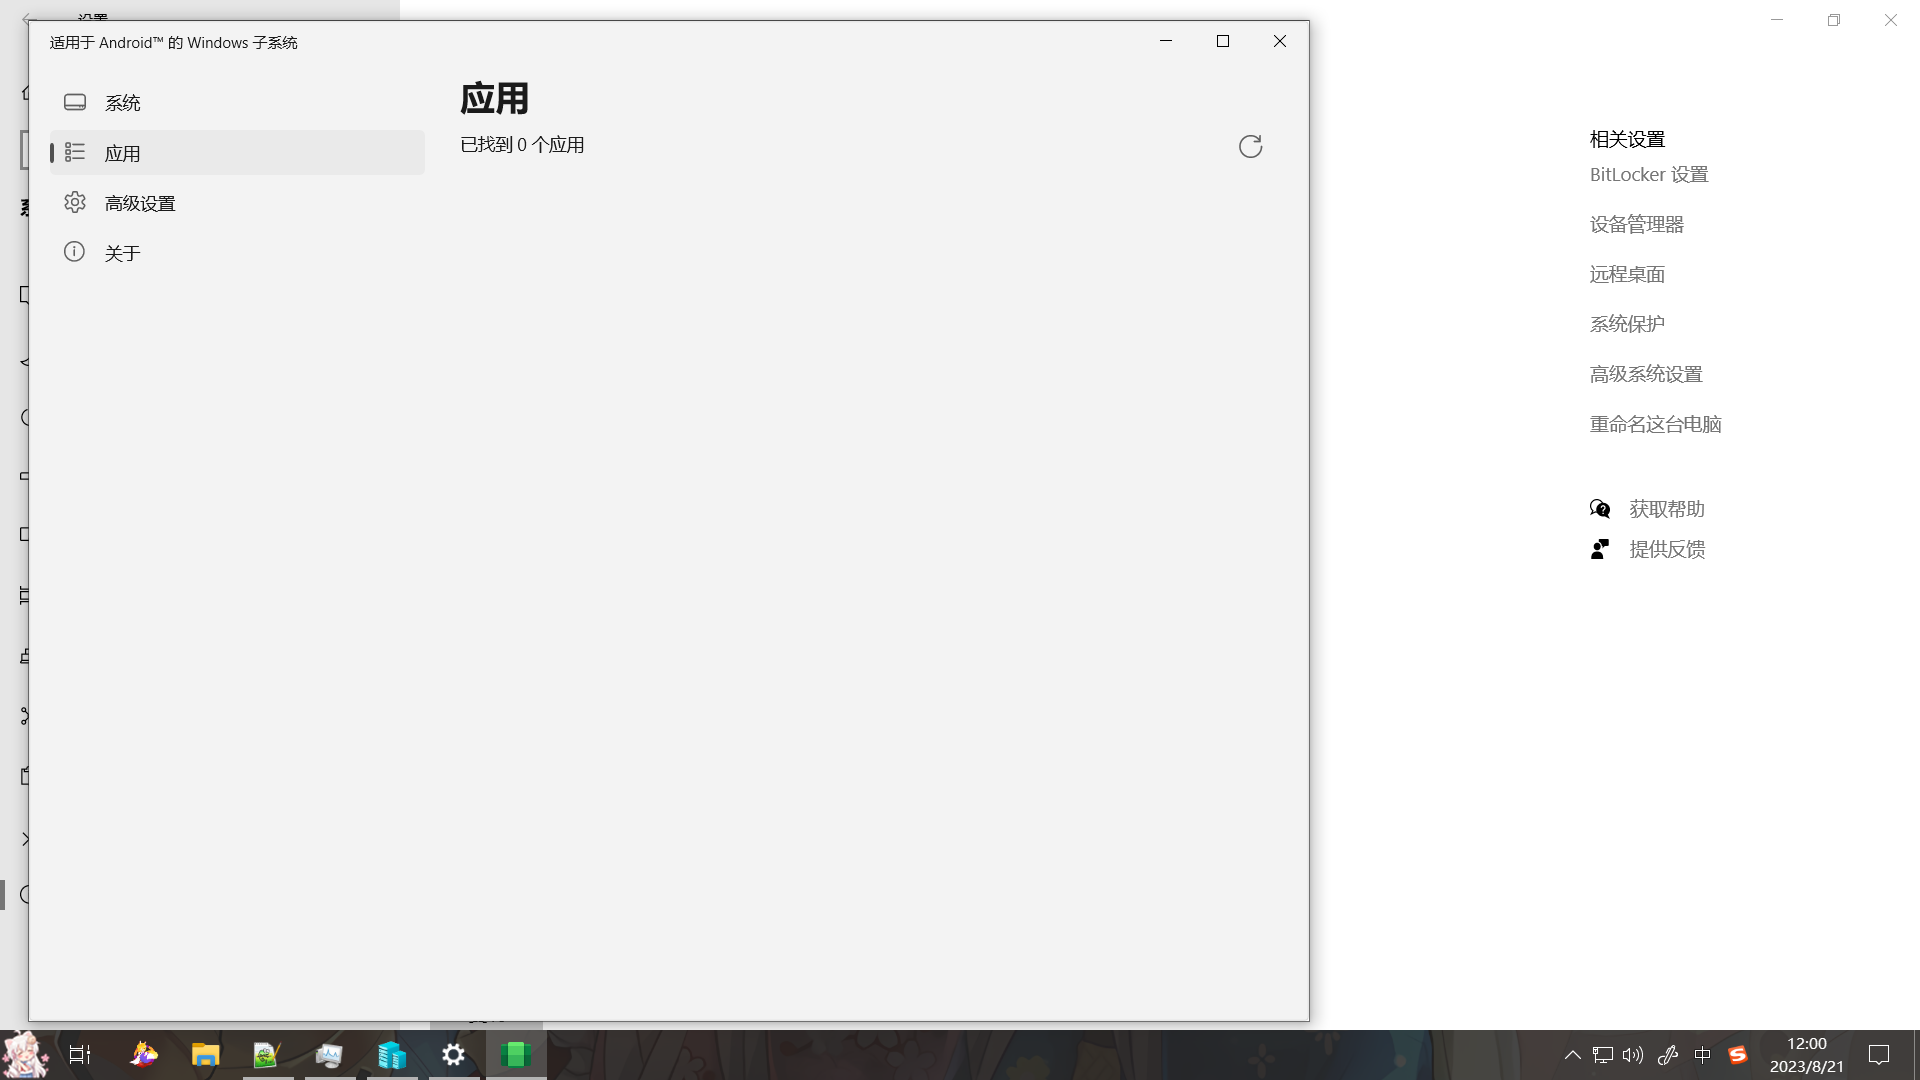1920x1080 pixels.
Task: Open 系统保护 related setting
Action: (x=1627, y=325)
